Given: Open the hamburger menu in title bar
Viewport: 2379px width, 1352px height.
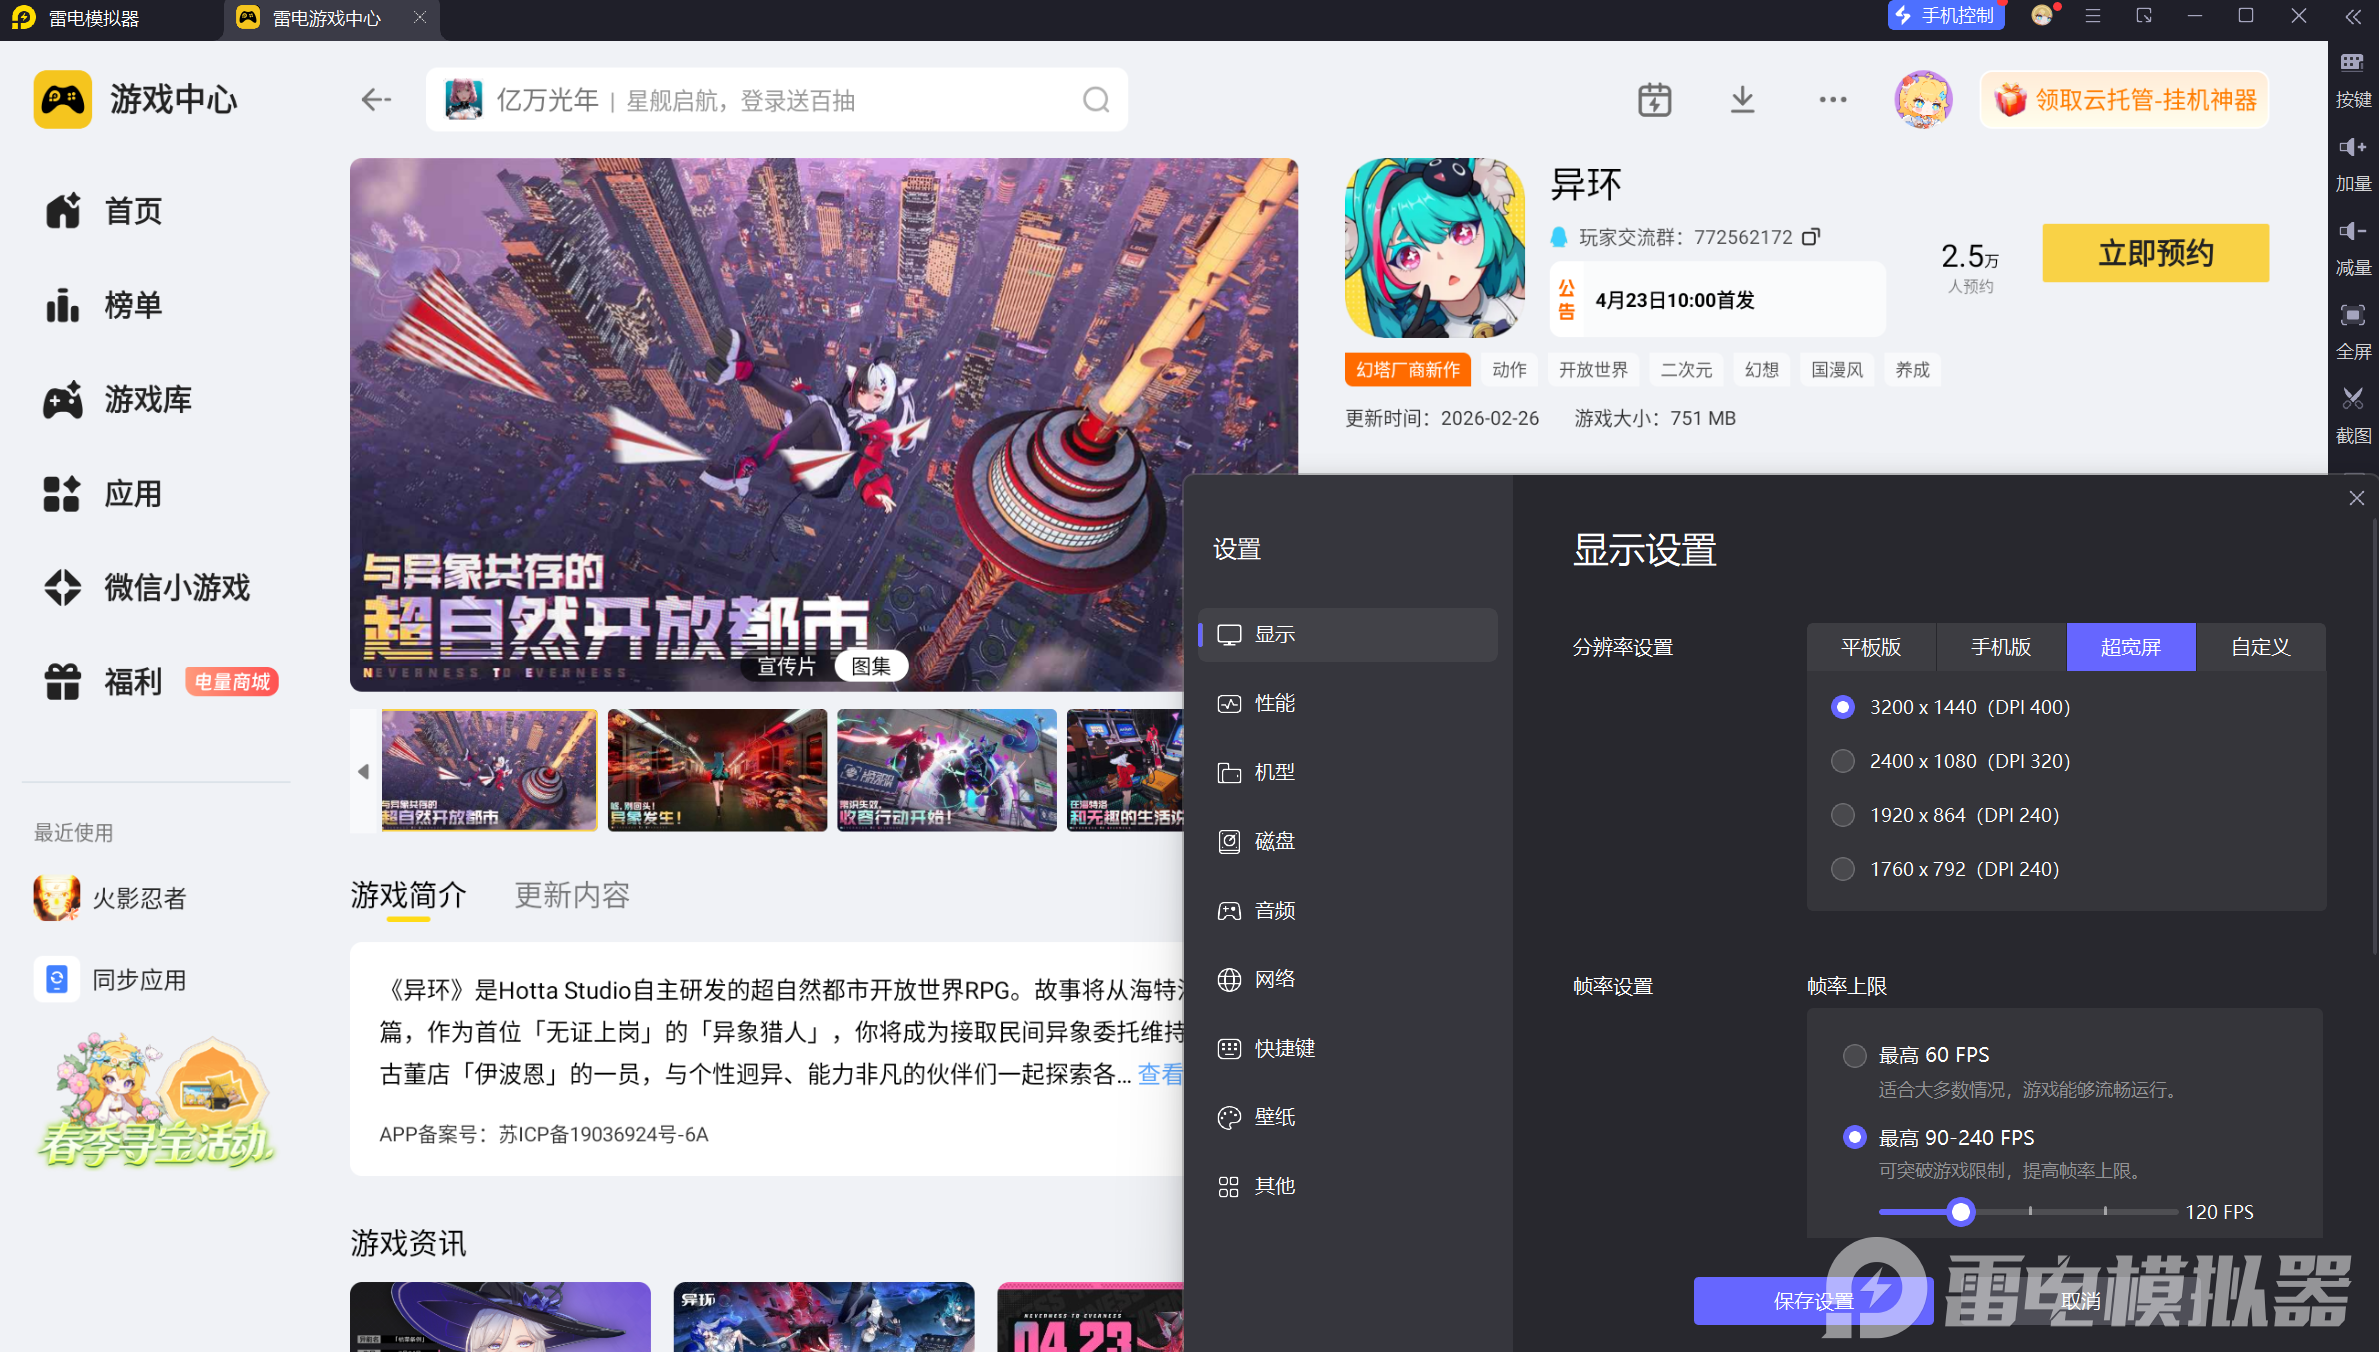Looking at the screenshot, I should [2092, 16].
